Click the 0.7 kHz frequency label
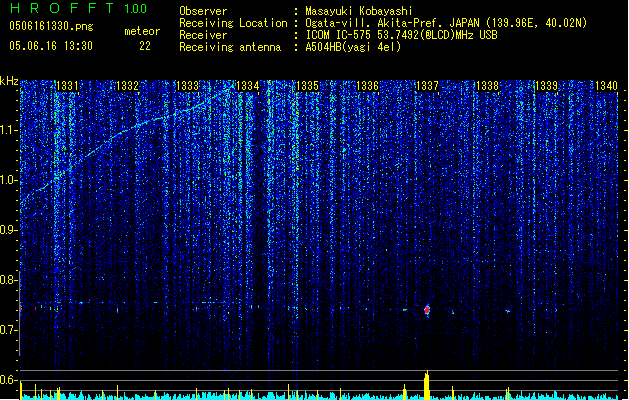629x400 pixels. click(x=9, y=330)
